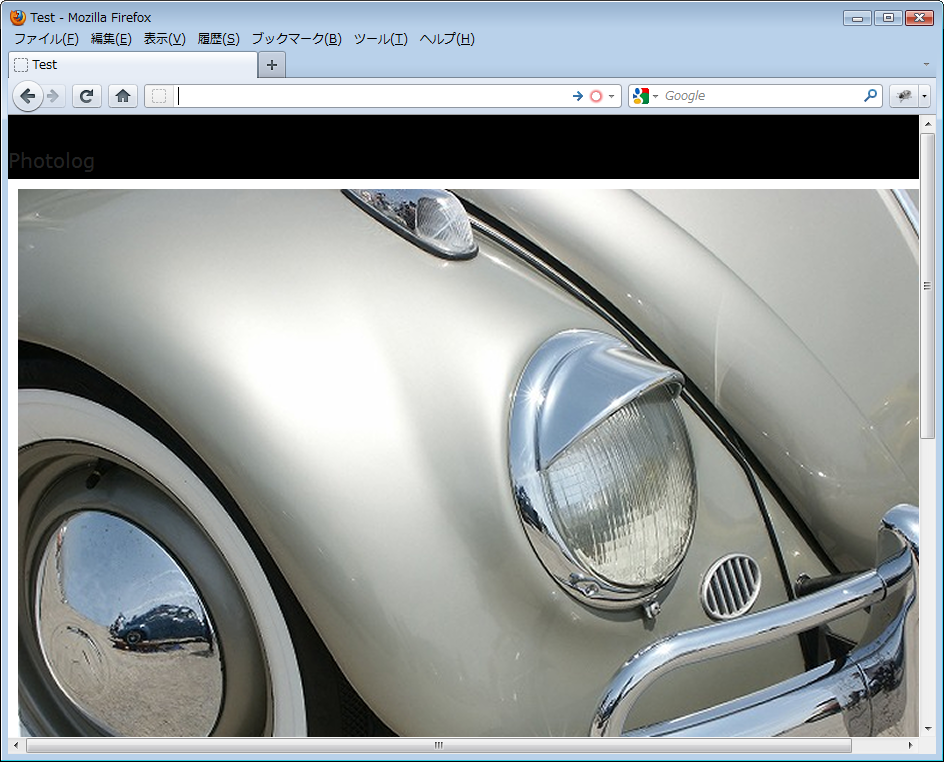This screenshot has height=762, width=944.
Task: Go back using the Back arrow button
Action: tap(28, 96)
